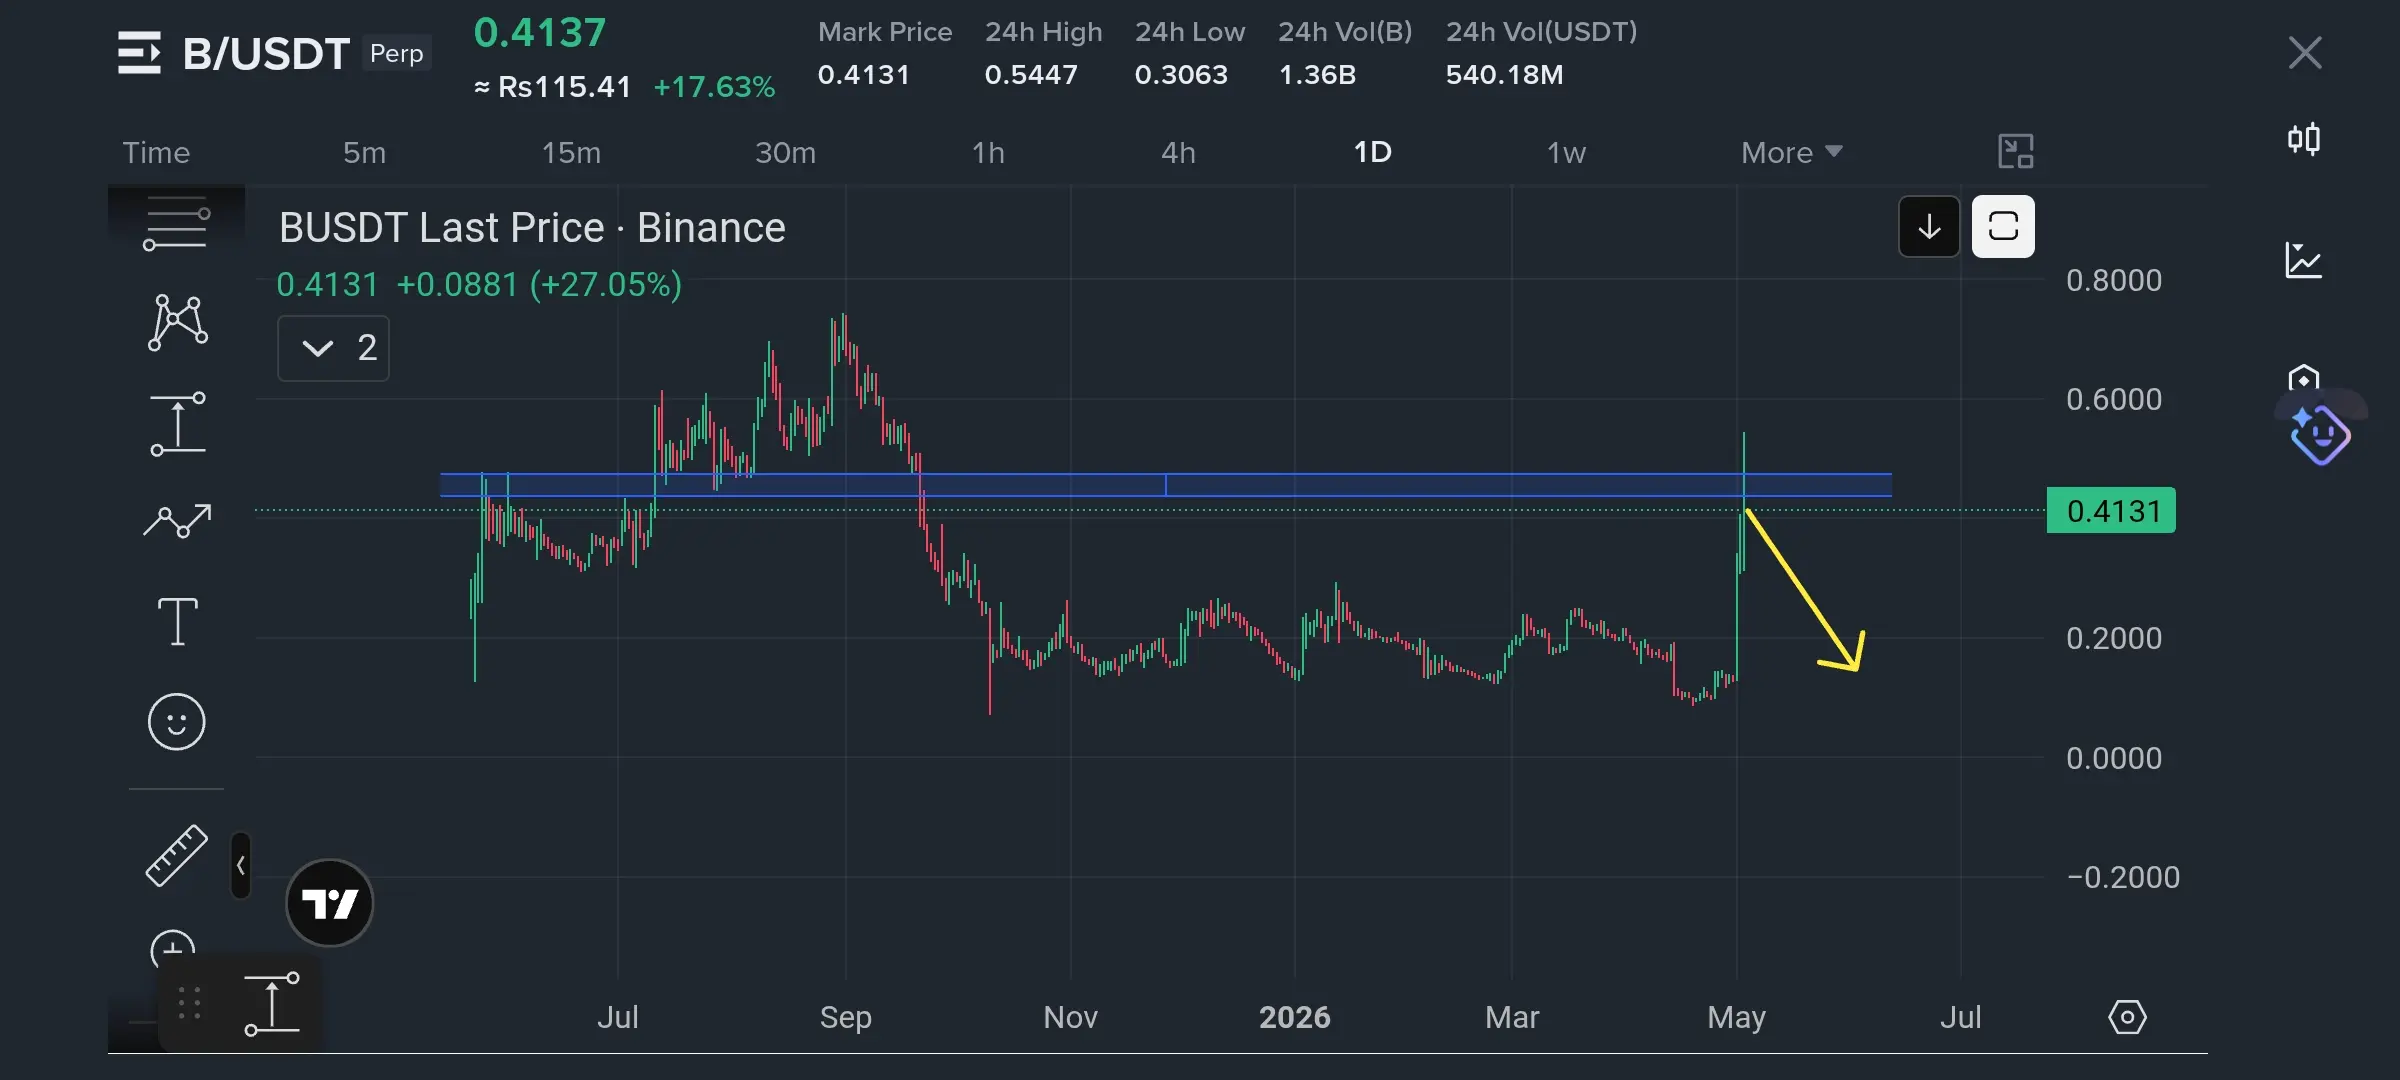The width and height of the screenshot is (2400, 1080).
Task: Switch to the 5m timeframe
Action: click(x=364, y=152)
